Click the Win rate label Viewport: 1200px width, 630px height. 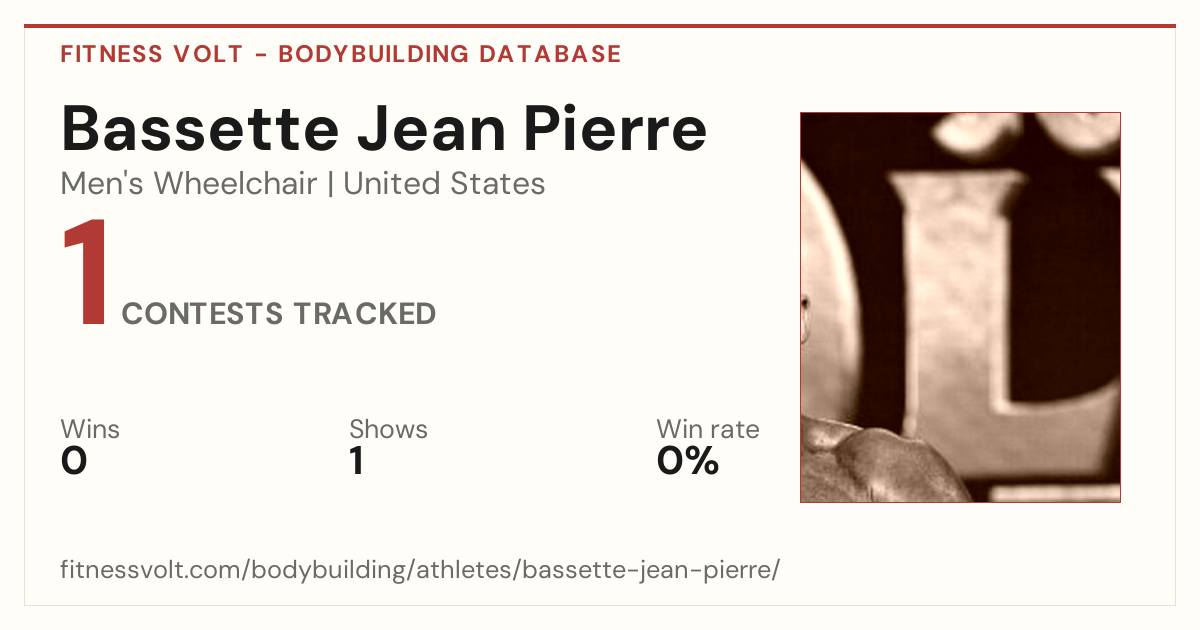click(708, 429)
